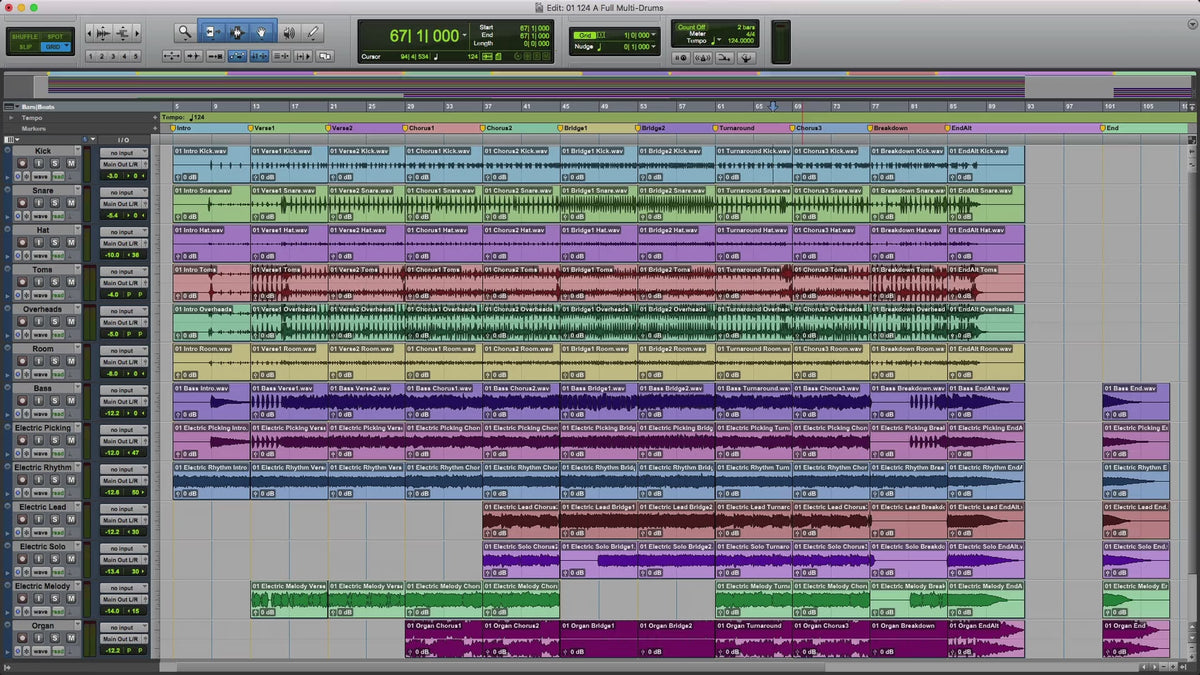Click the 'wave' track view button on Overheads

(x=41, y=335)
